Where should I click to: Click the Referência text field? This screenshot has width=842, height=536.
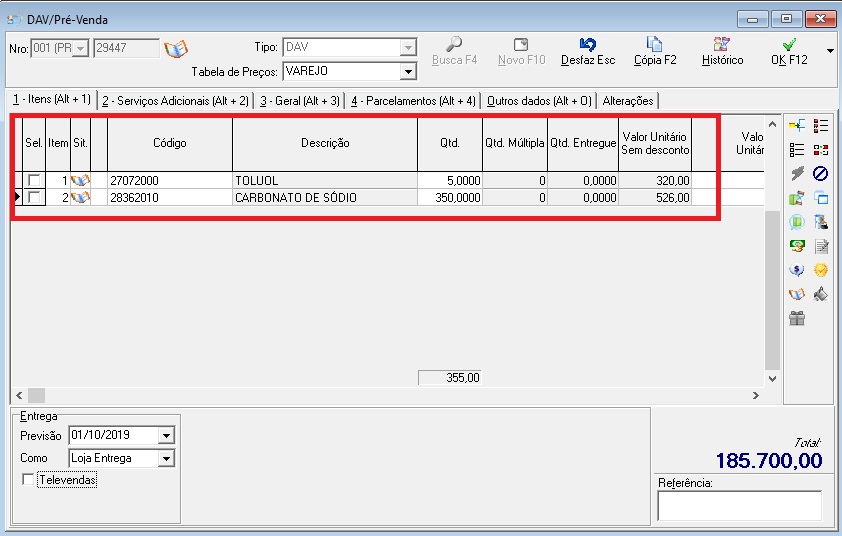point(739,505)
